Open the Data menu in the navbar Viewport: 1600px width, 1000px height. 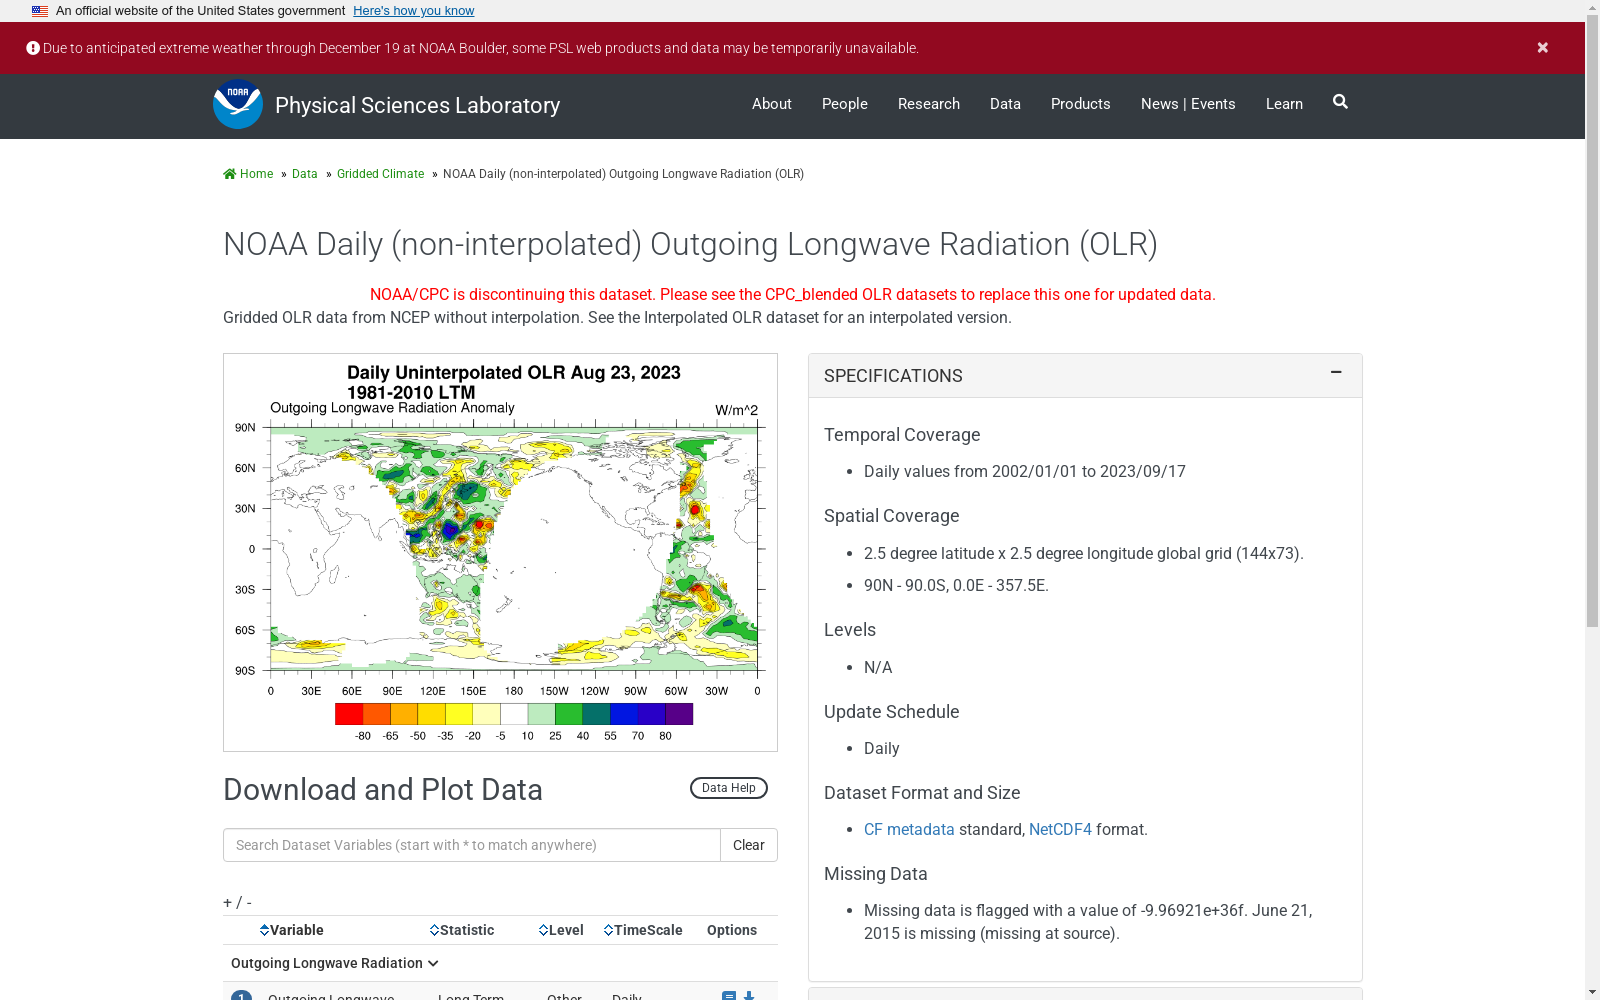1005,104
